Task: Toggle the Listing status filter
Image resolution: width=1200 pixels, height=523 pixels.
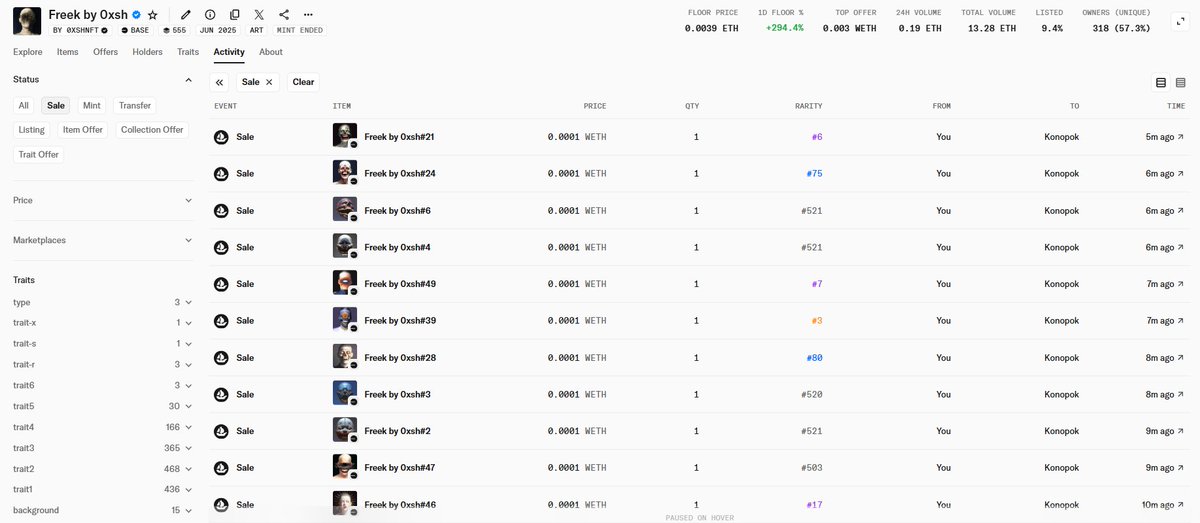Action: [32, 130]
